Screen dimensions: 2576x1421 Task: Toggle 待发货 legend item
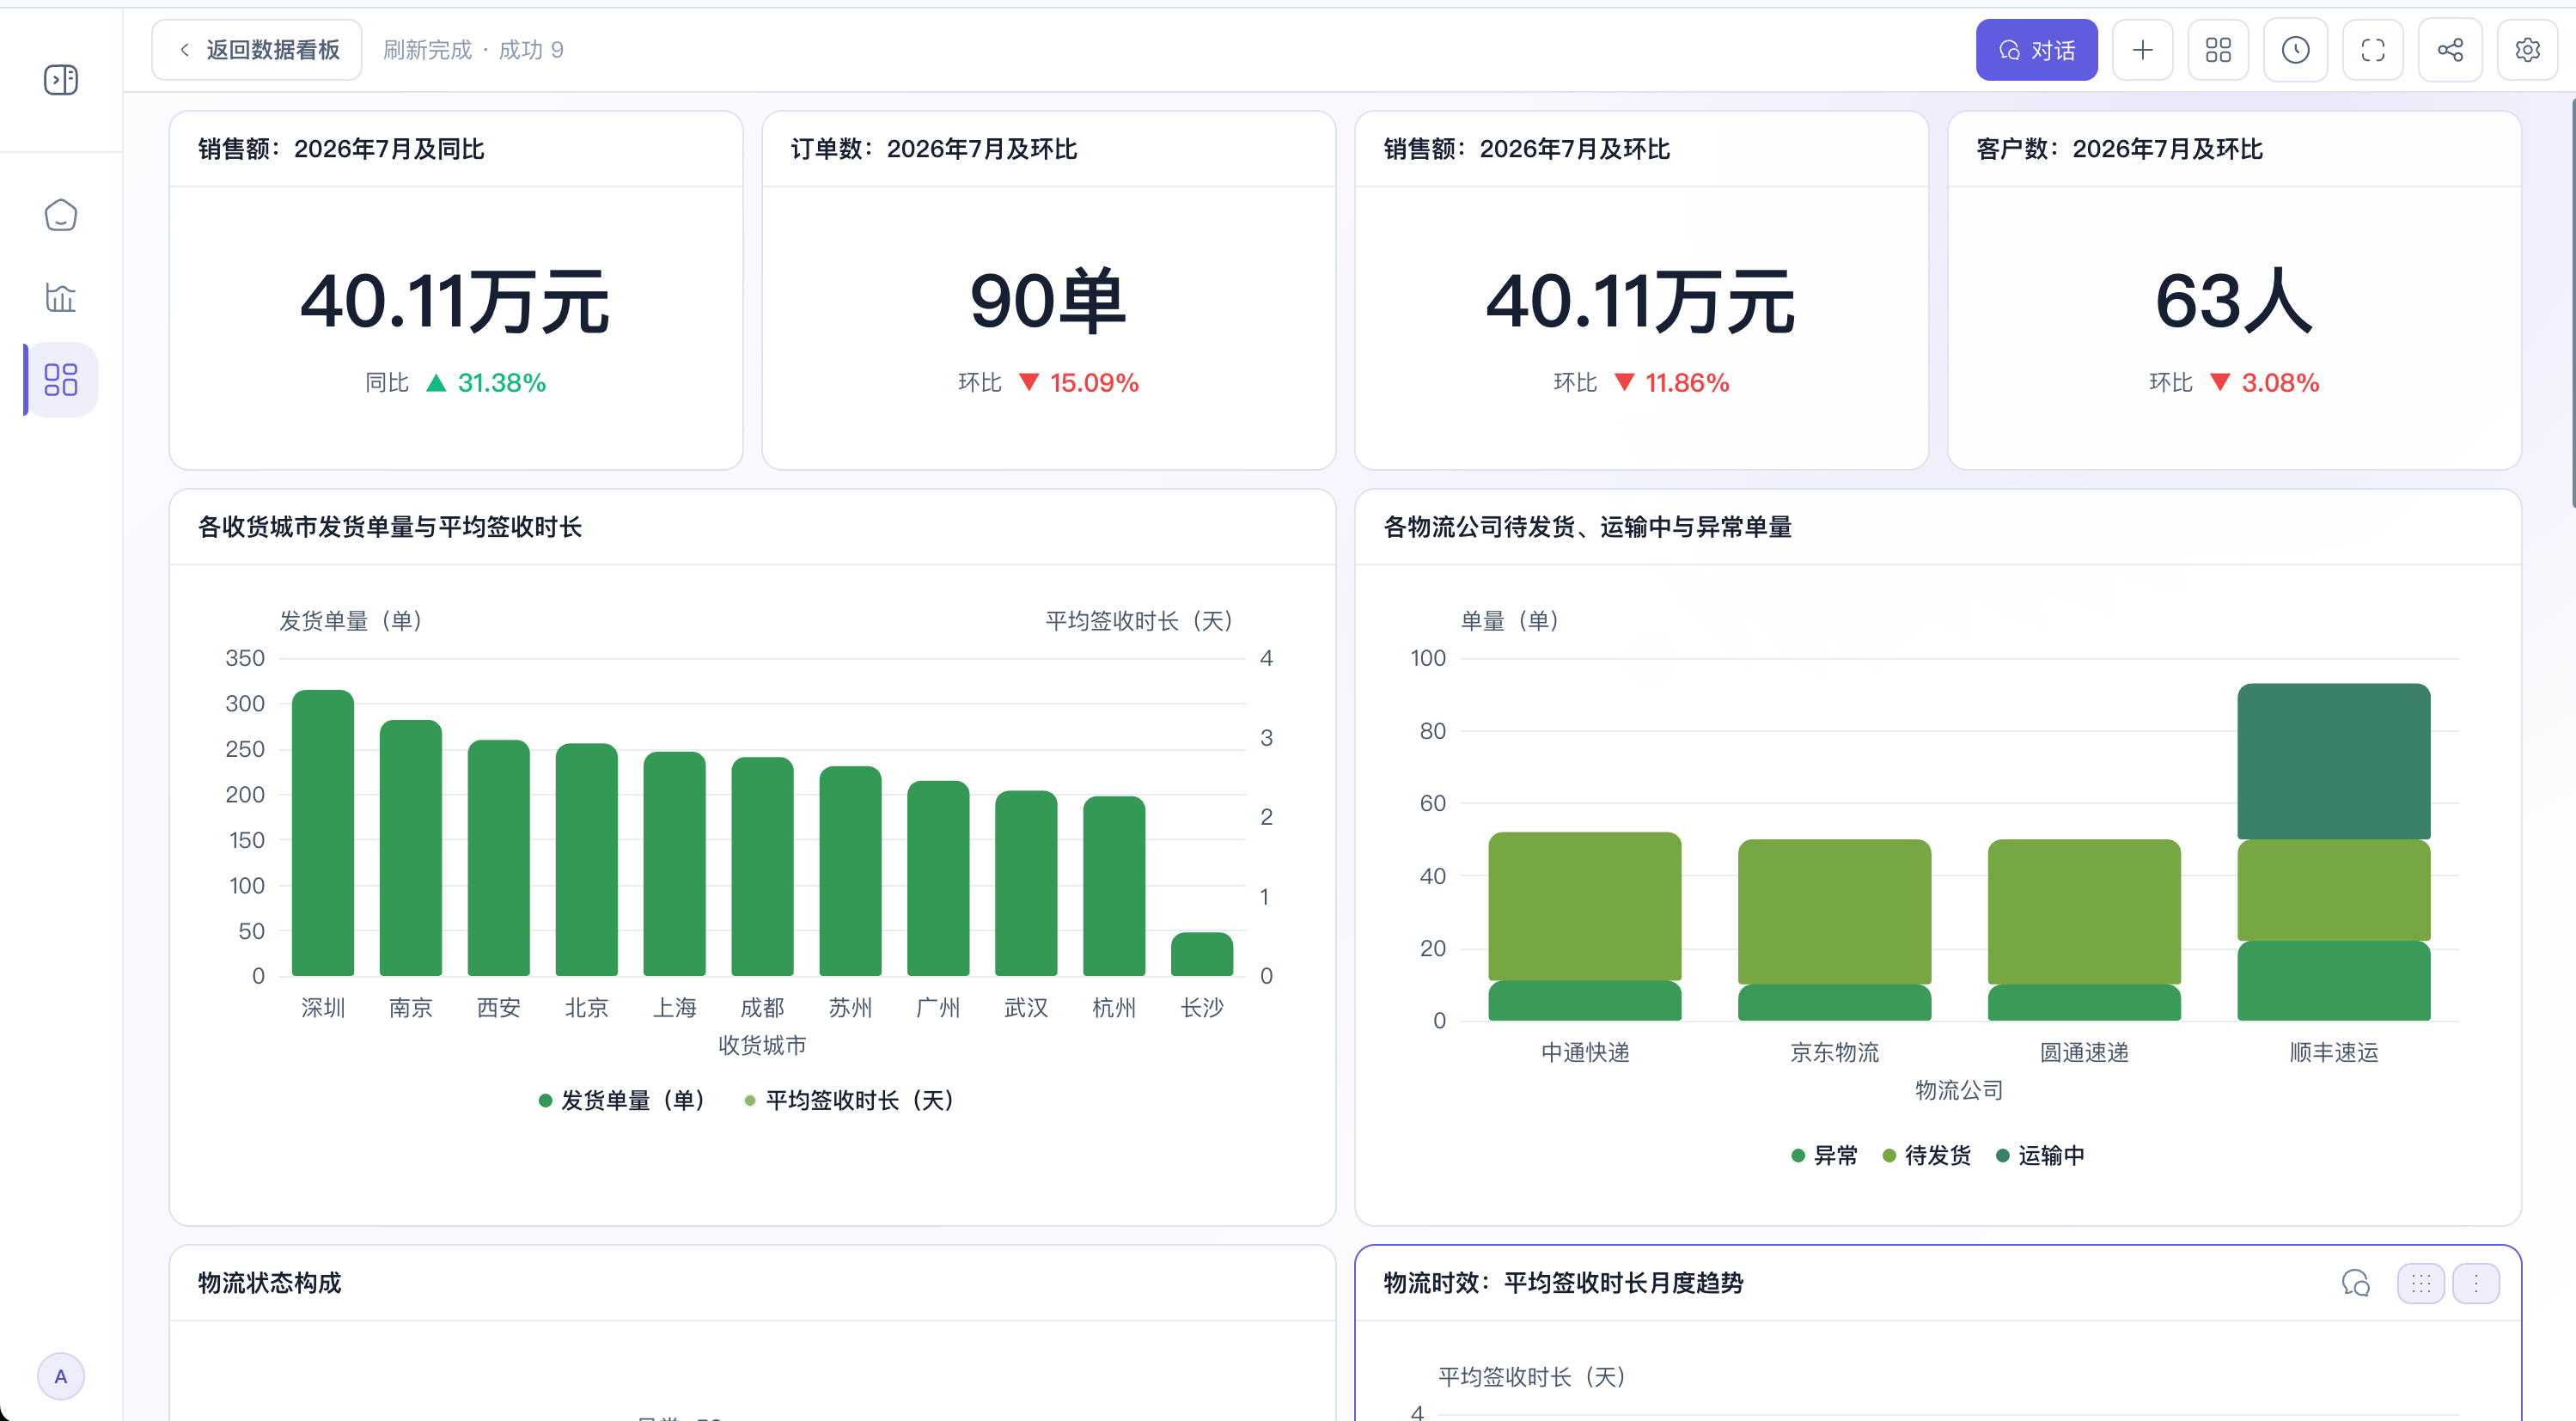(1926, 1155)
